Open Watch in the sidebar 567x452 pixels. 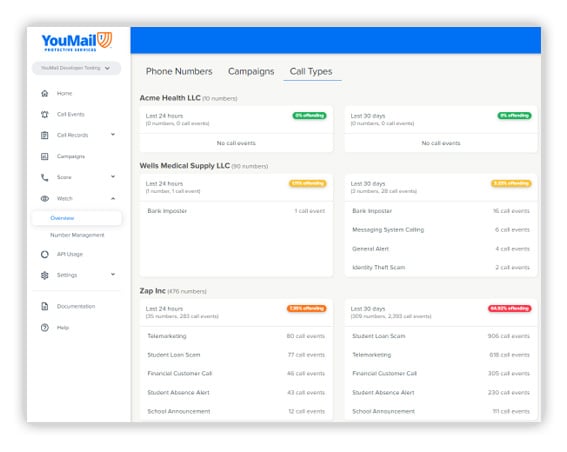point(64,199)
